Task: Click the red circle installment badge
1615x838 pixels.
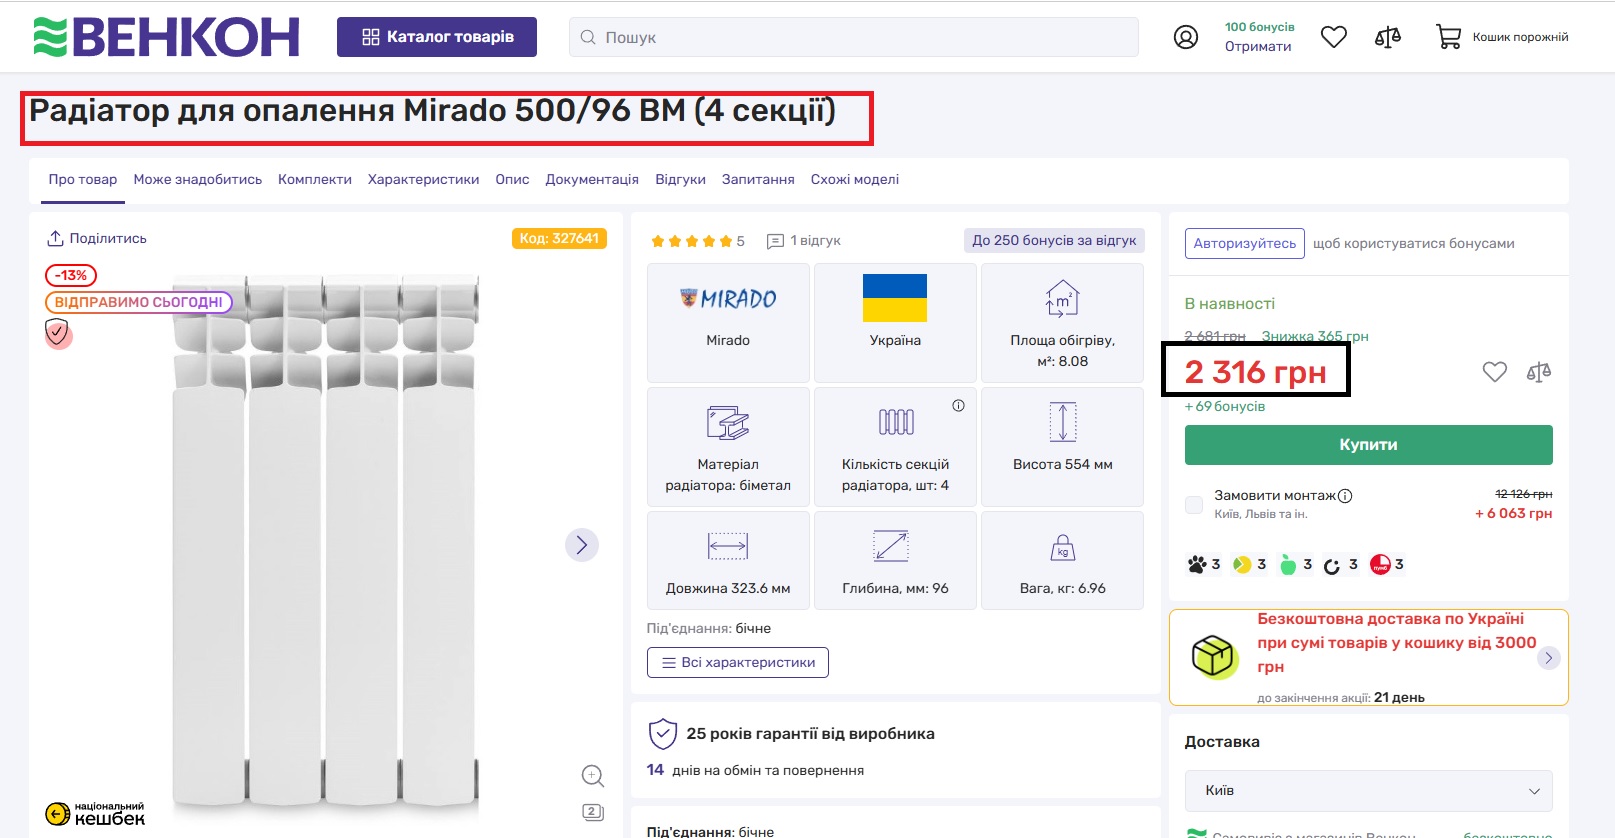Action: (x=1380, y=564)
